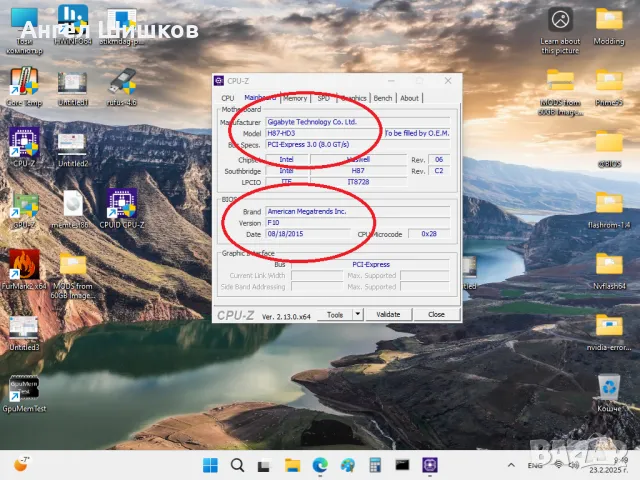
Task: Switch to the Memory tab
Action: click(x=295, y=98)
